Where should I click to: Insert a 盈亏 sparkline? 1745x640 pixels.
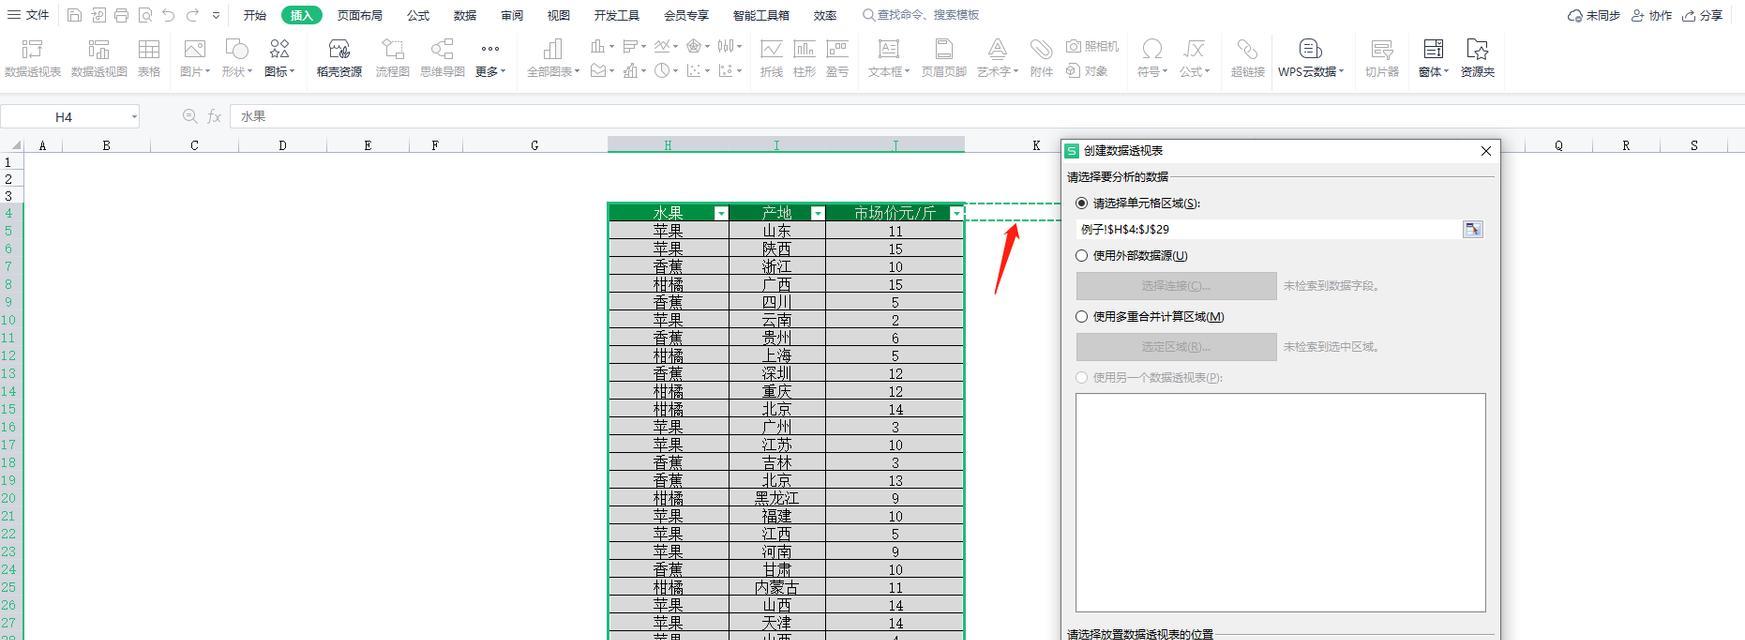point(837,58)
